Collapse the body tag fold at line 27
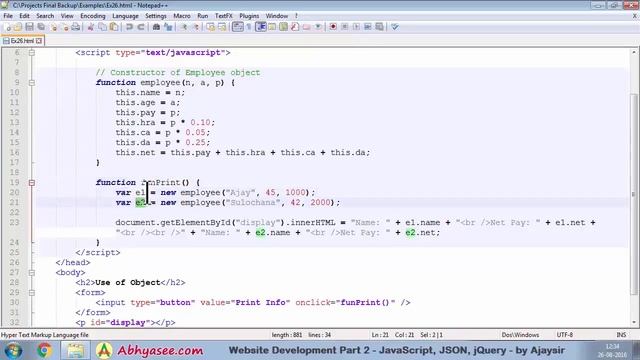Viewport: 640px width, 360px height. tap(32, 272)
